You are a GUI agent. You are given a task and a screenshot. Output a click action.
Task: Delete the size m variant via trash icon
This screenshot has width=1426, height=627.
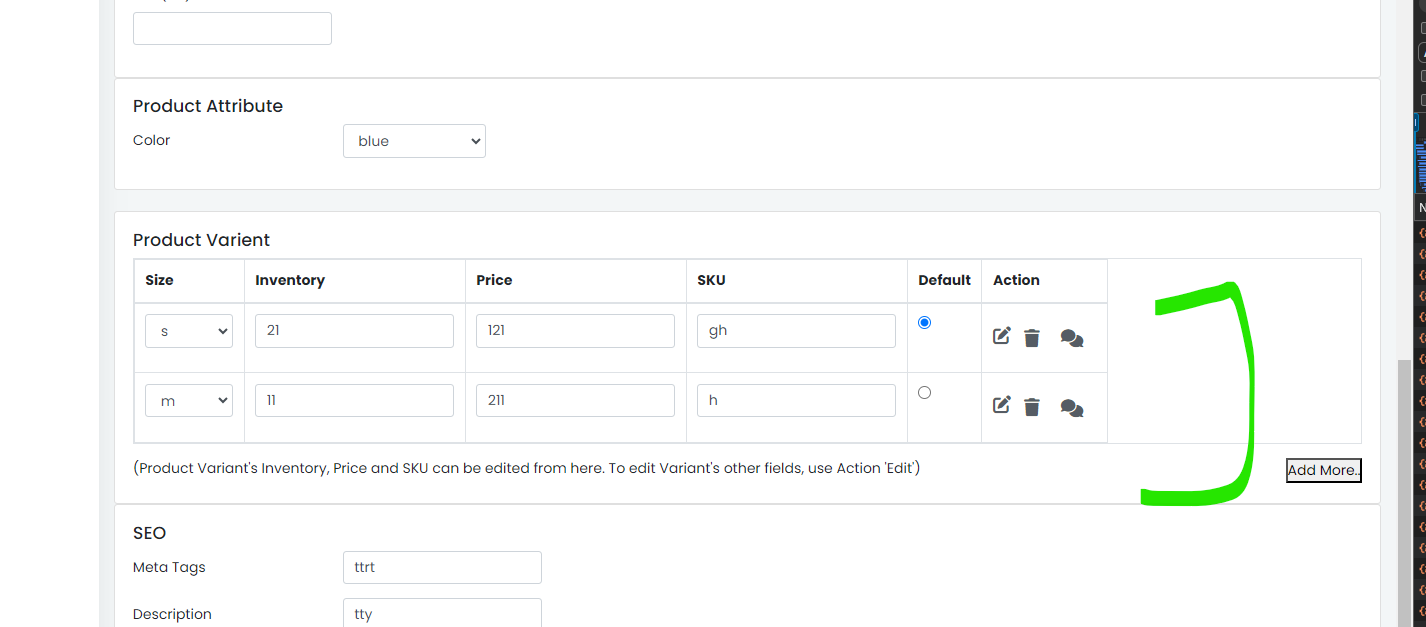pos(1032,407)
